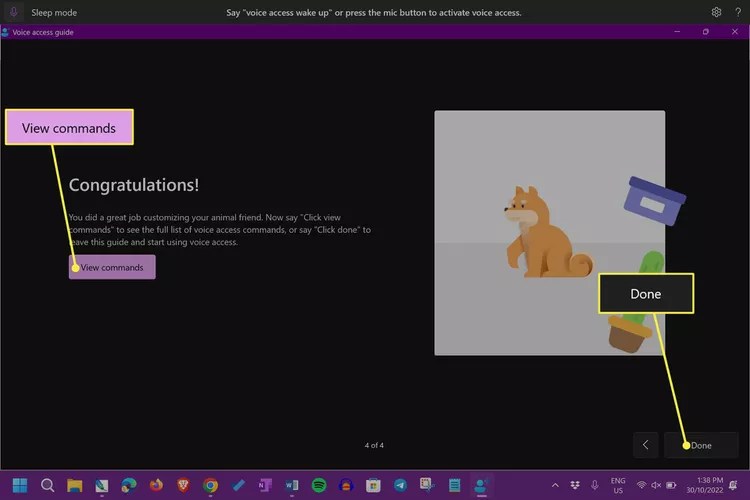Open Microsoft Store from taskbar

click(x=373, y=485)
